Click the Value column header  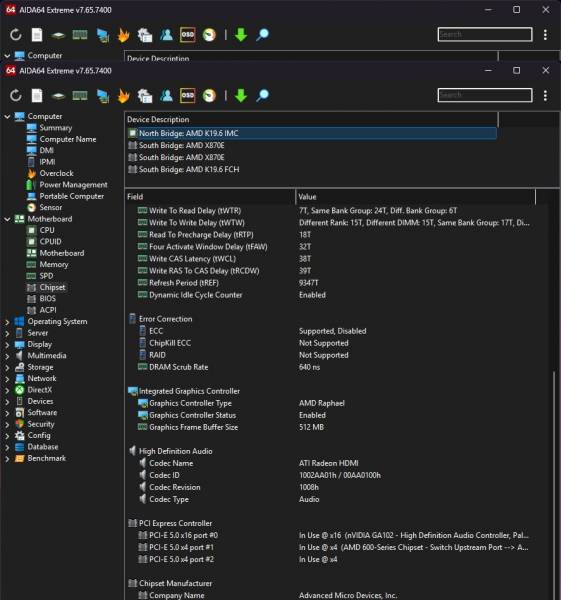click(416, 197)
